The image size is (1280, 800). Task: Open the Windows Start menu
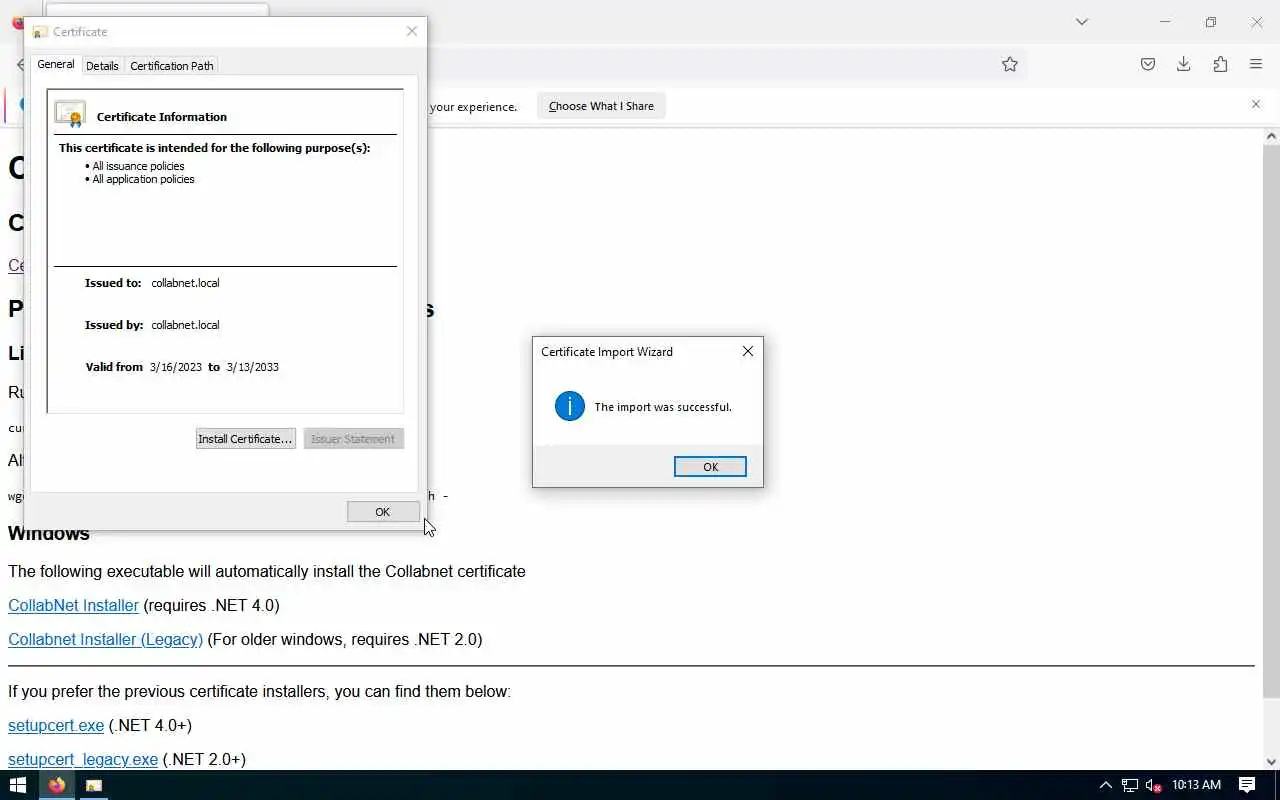(x=17, y=785)
